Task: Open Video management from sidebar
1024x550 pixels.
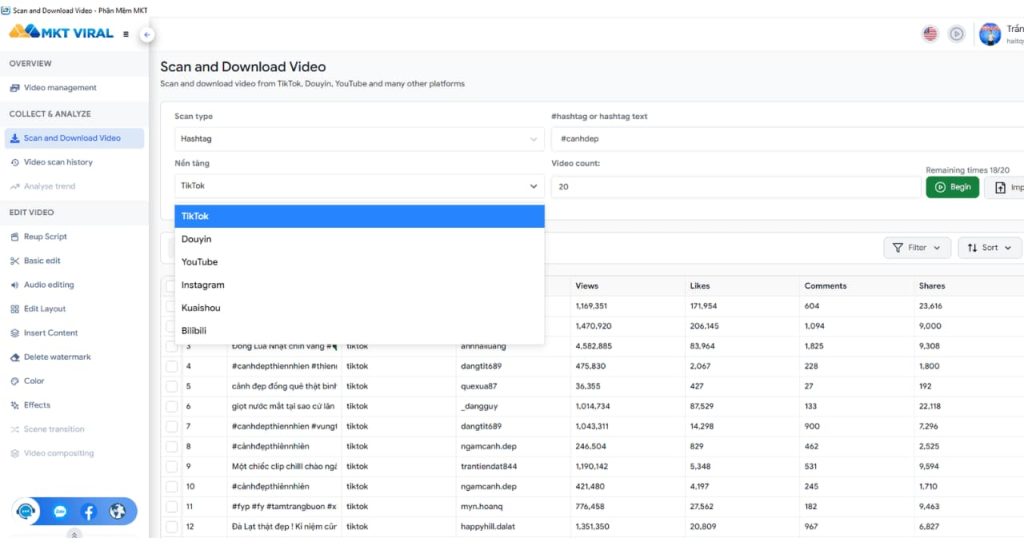Action: pos(54,88)
